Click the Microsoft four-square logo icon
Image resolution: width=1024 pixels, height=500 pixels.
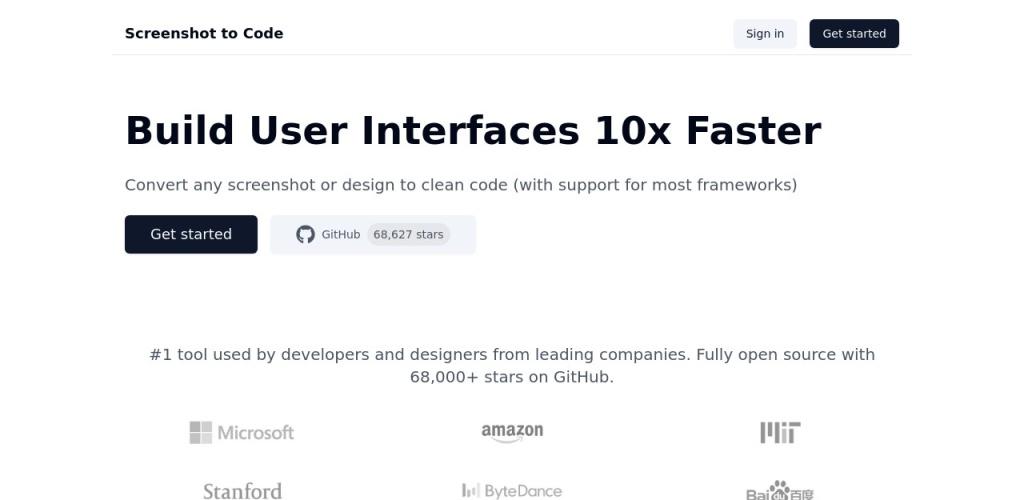pos(201,432)
